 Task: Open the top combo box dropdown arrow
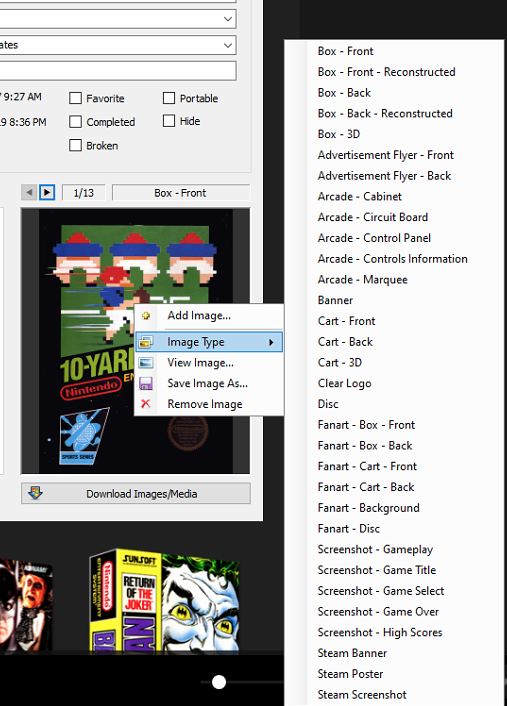tap(228, 19)
